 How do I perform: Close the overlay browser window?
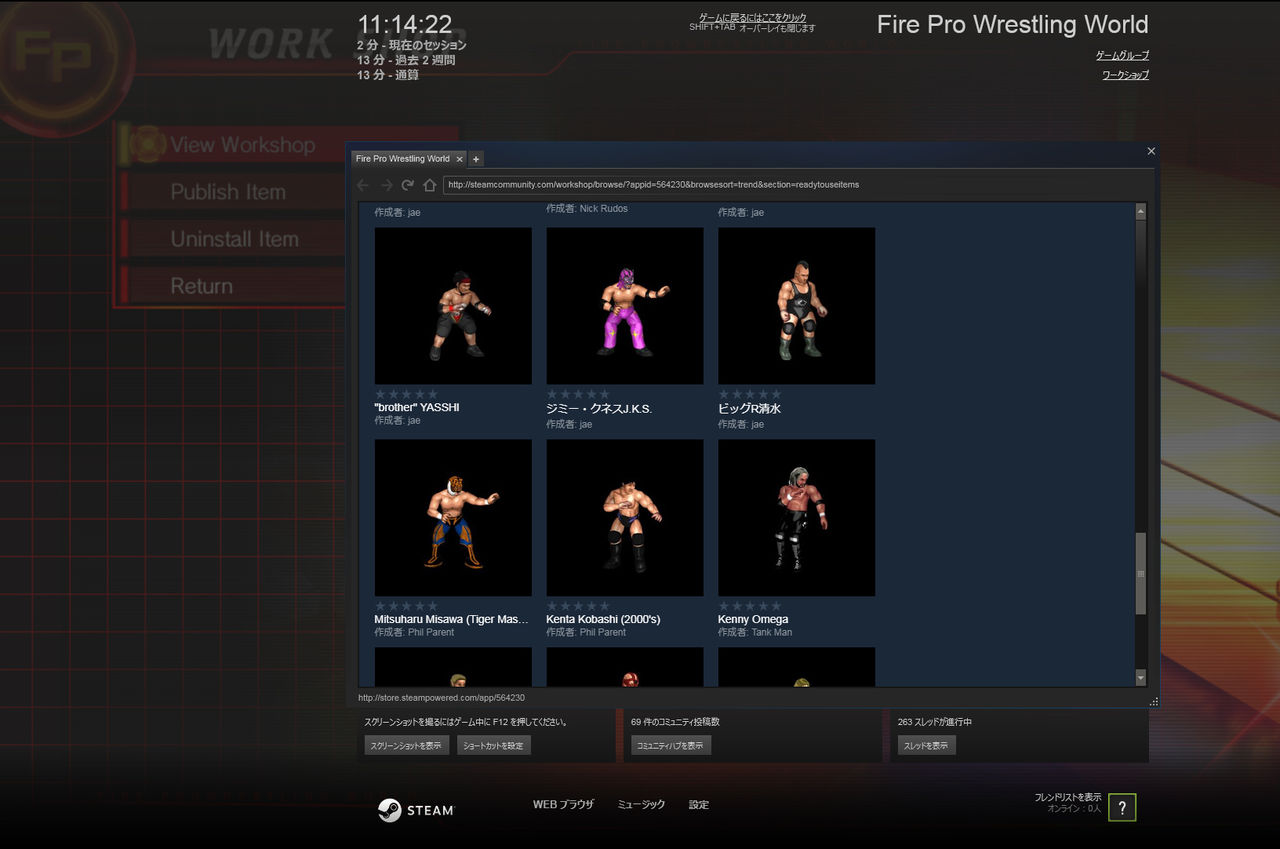[x=1151, y=151]
